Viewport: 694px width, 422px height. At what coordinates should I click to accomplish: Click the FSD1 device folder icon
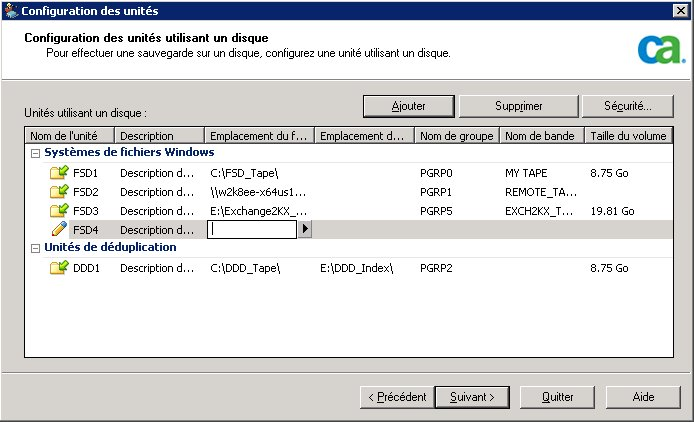[58, 173]
